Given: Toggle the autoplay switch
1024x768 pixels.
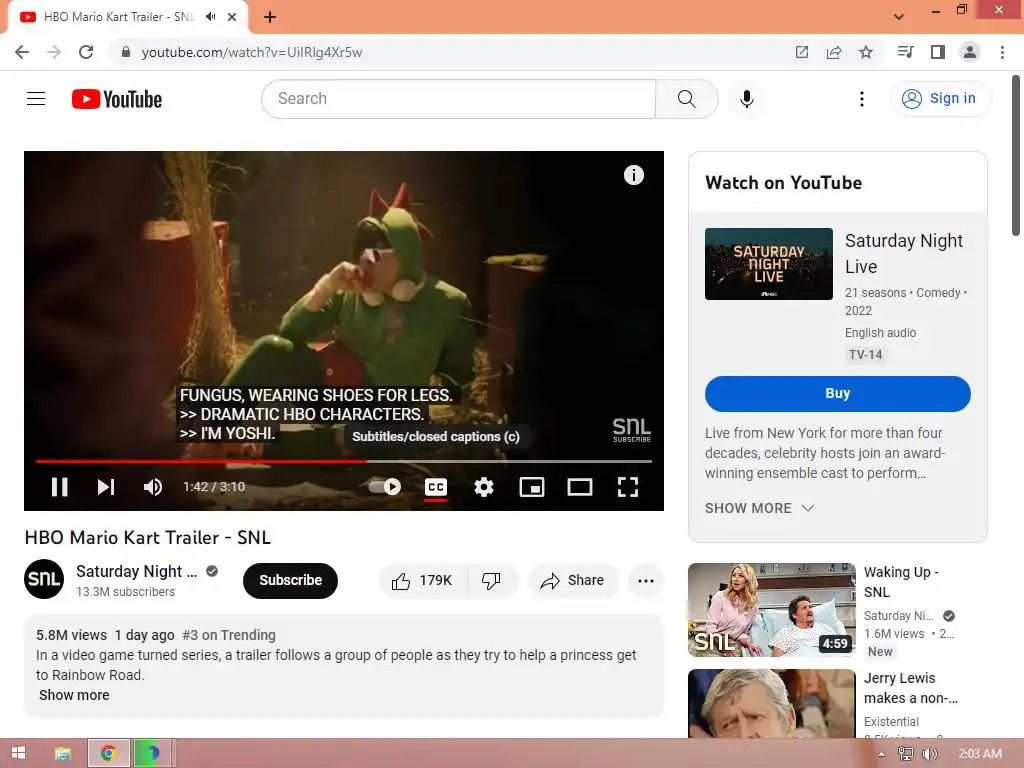Looking at the screenshot, I should (x=385, y=487).
